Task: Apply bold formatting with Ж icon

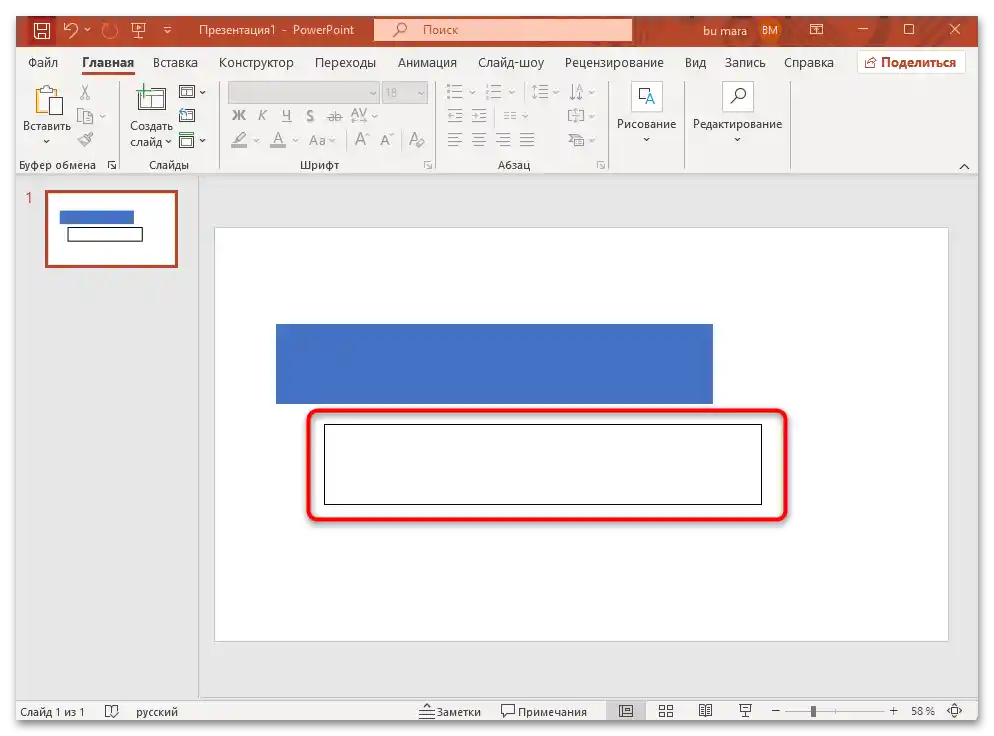Action: [x=239, y=116]
